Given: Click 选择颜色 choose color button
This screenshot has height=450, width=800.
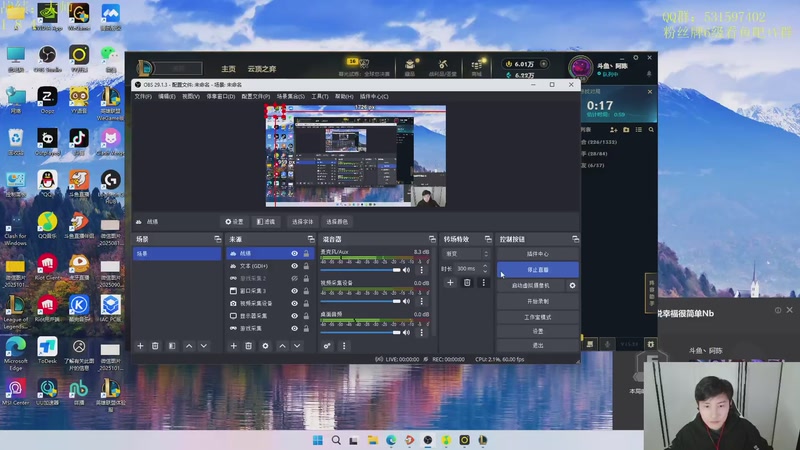Looking at the screenshot, I should pos(337,222).
